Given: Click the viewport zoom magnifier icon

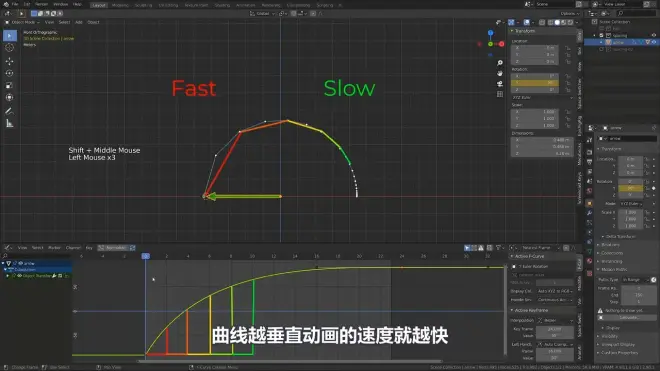Looking at the screenshot, I should point(500,63).
